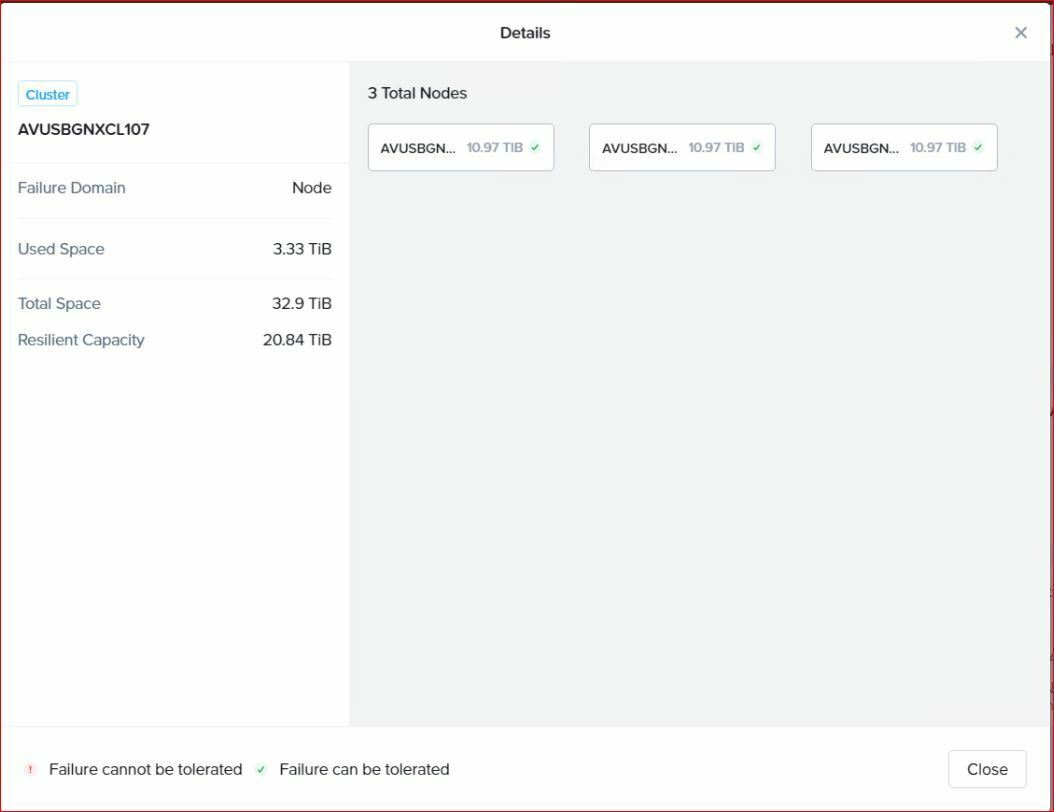The width and height of the screenshot is (1054, 812).
Task: Click the '3.33 TiB' used space value
Action: coord(302,249)
